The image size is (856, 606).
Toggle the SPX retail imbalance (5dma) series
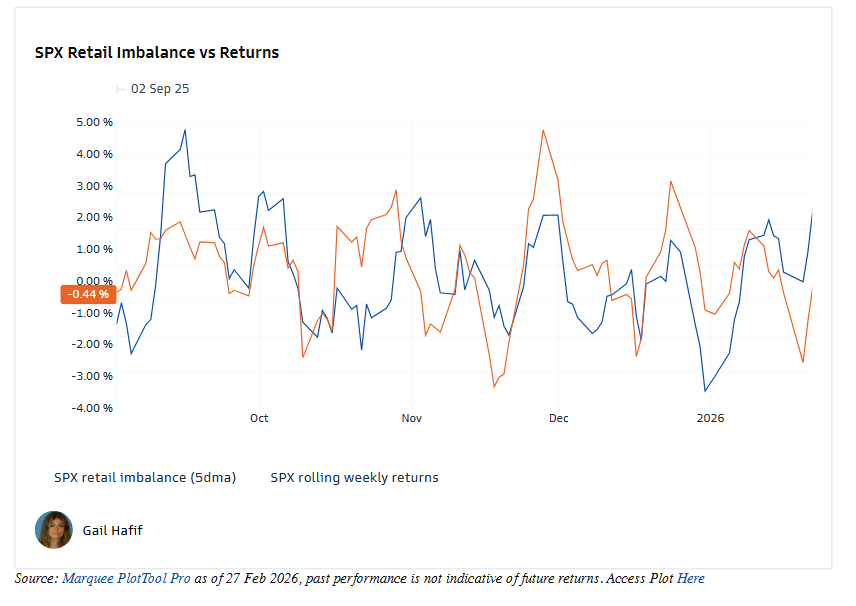[x=145, y=478]
